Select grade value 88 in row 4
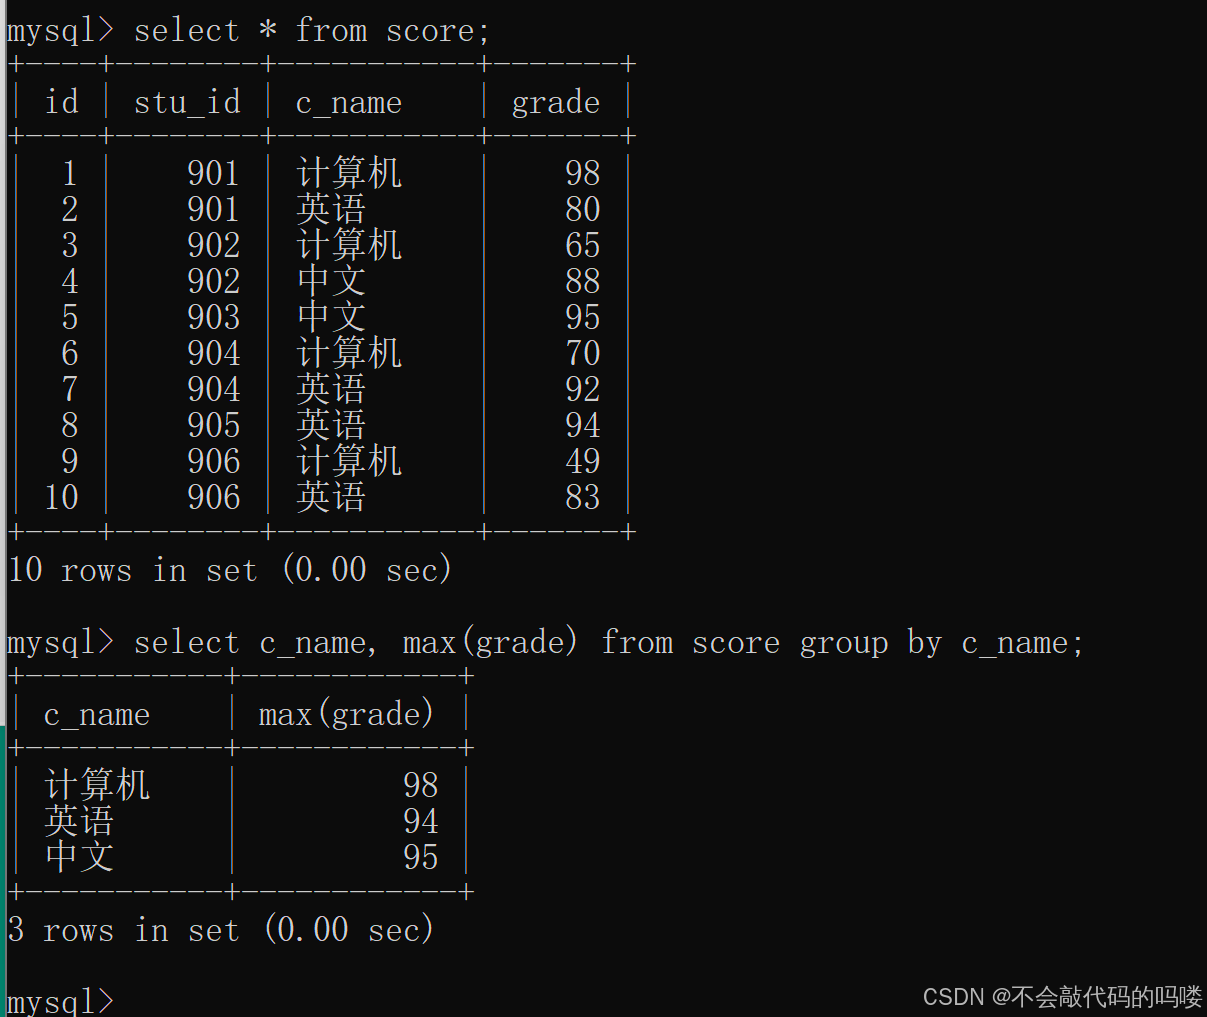Viewport: 1207px width, 1017px height. [x=582, y=281]
